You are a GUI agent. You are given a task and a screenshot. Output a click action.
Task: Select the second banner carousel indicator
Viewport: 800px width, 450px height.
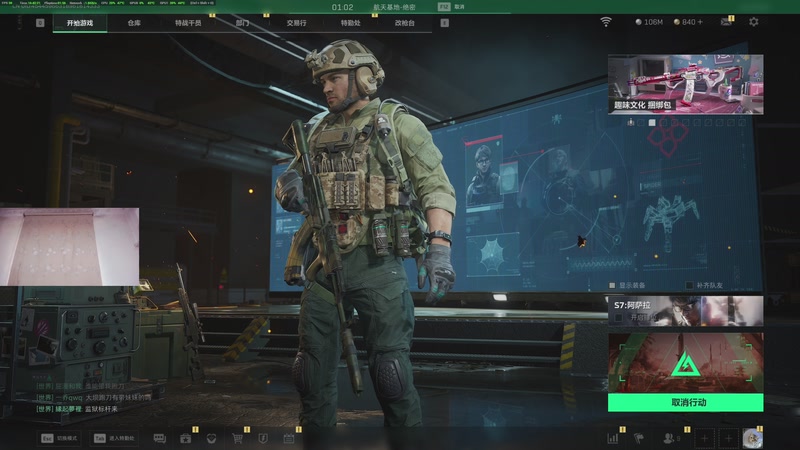(652, 122)
